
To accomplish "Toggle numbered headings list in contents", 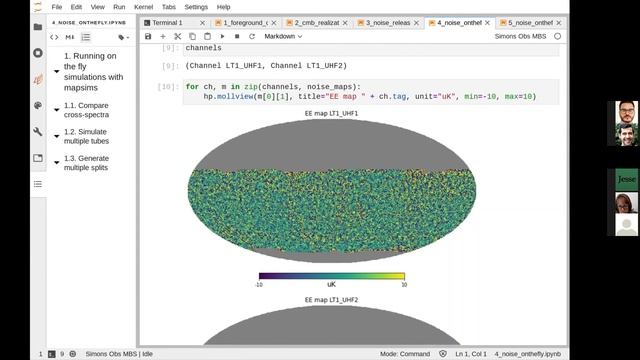I will tap(86, 37).
